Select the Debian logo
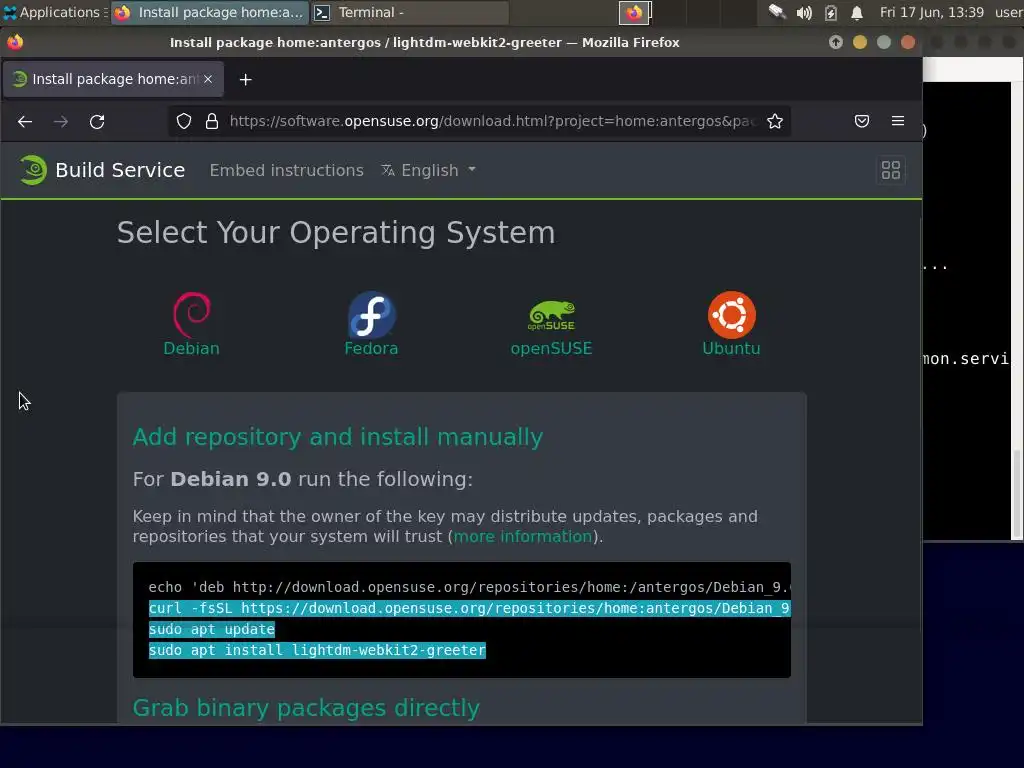 191,314
